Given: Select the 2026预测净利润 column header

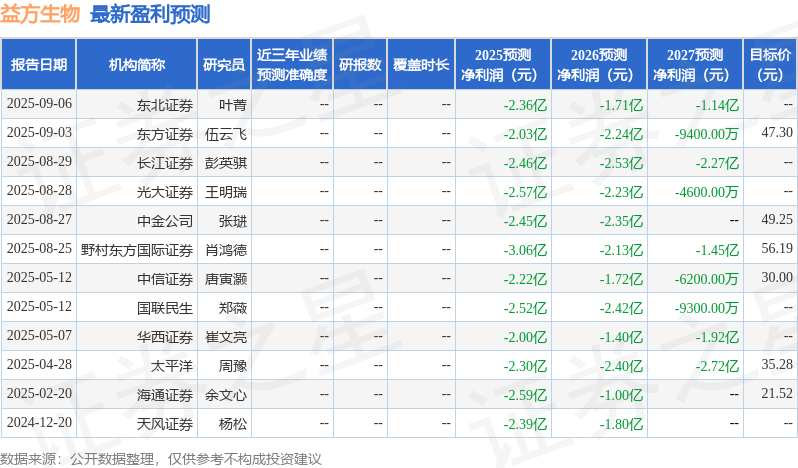Looking at the screenshot, I should pos(599,65).
